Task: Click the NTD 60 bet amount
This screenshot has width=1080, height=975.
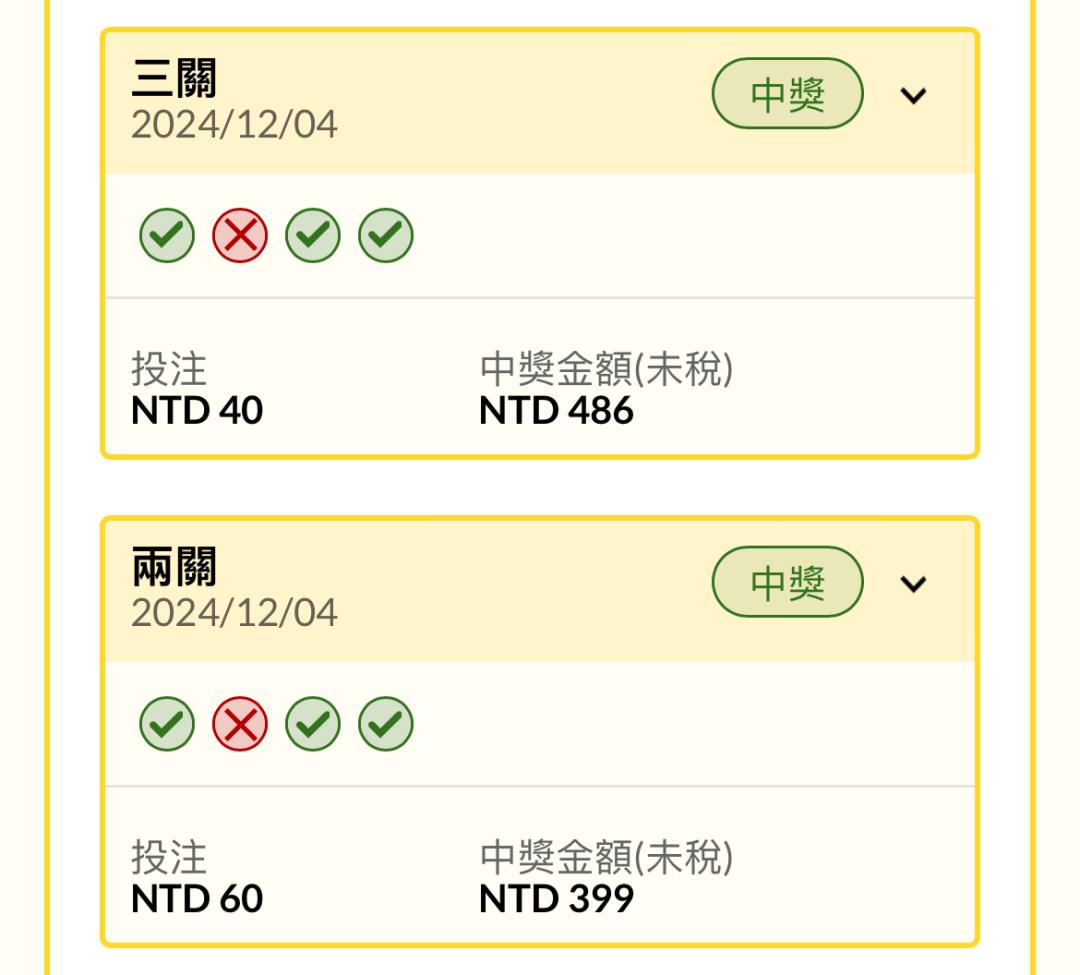Action: tap(197, 899)
